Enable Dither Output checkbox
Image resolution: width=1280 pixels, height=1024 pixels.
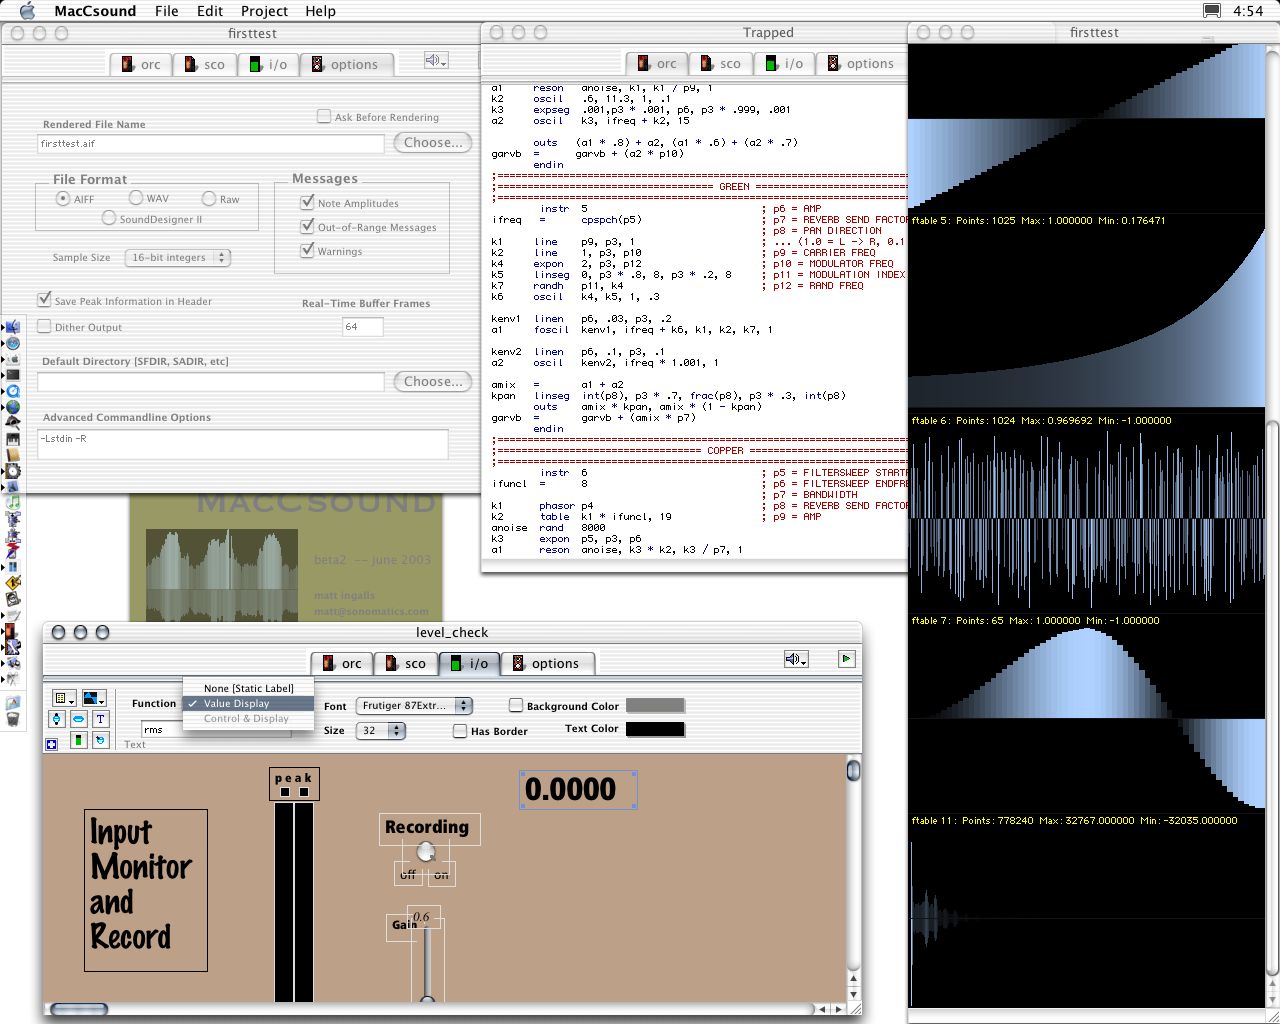44,326
